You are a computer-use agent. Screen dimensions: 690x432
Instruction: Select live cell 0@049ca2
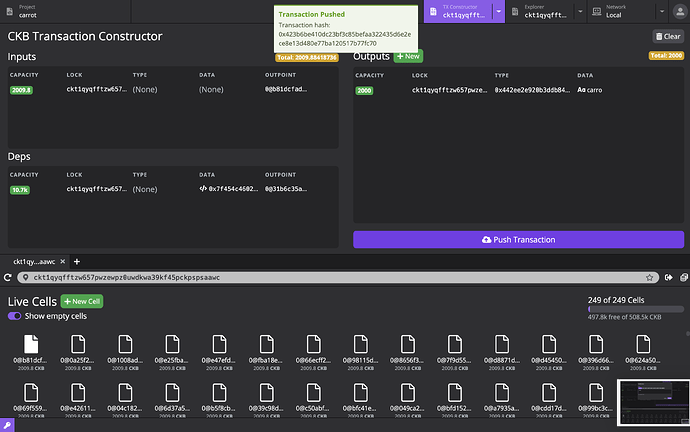(407, 400)
